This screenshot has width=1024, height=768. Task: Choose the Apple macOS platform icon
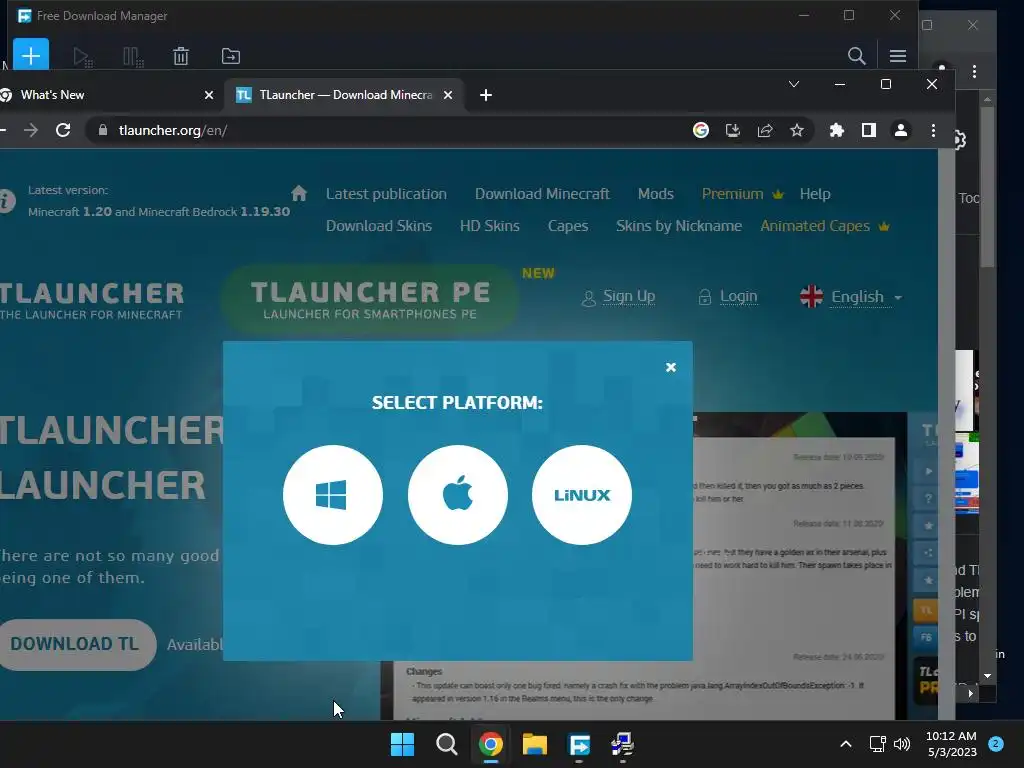tap(457, 495)
